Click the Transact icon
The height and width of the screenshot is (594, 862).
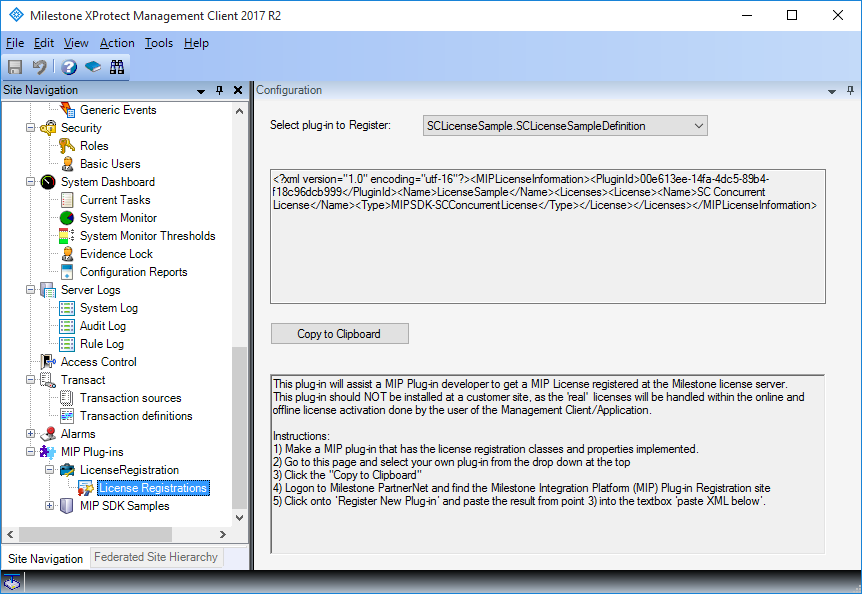pyautogui.click(x=48, y=380)
